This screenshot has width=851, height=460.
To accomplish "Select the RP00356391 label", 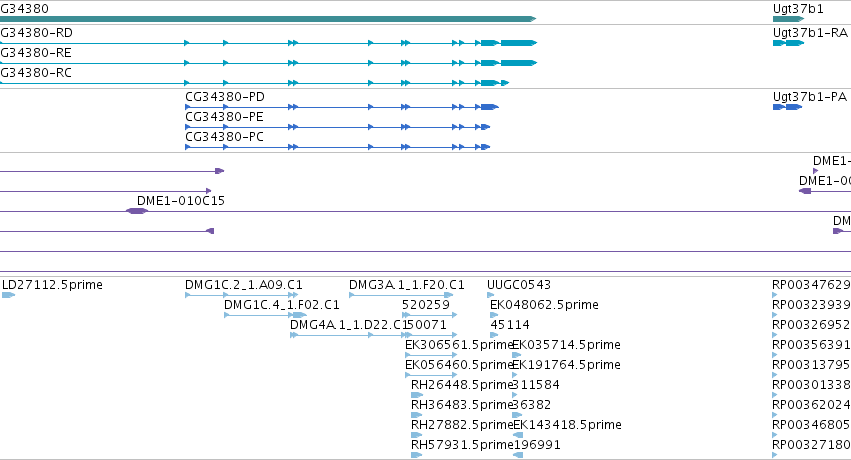I will [811, 345].
